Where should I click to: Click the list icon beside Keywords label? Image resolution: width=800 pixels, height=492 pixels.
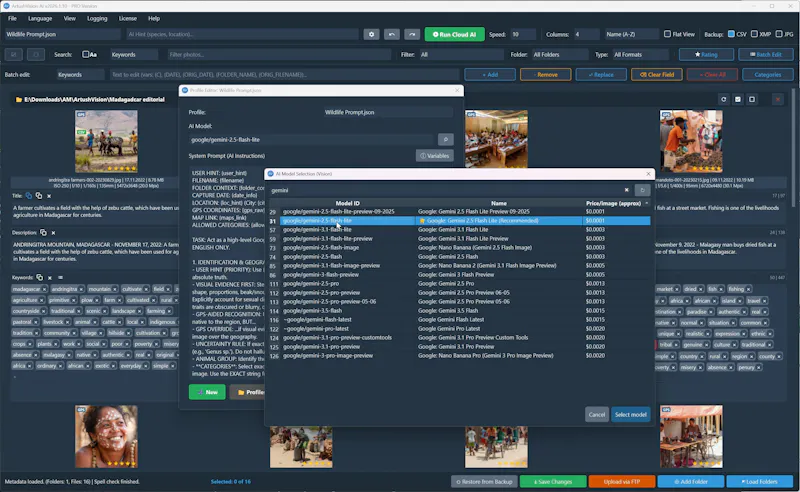[x=60, y=278]
